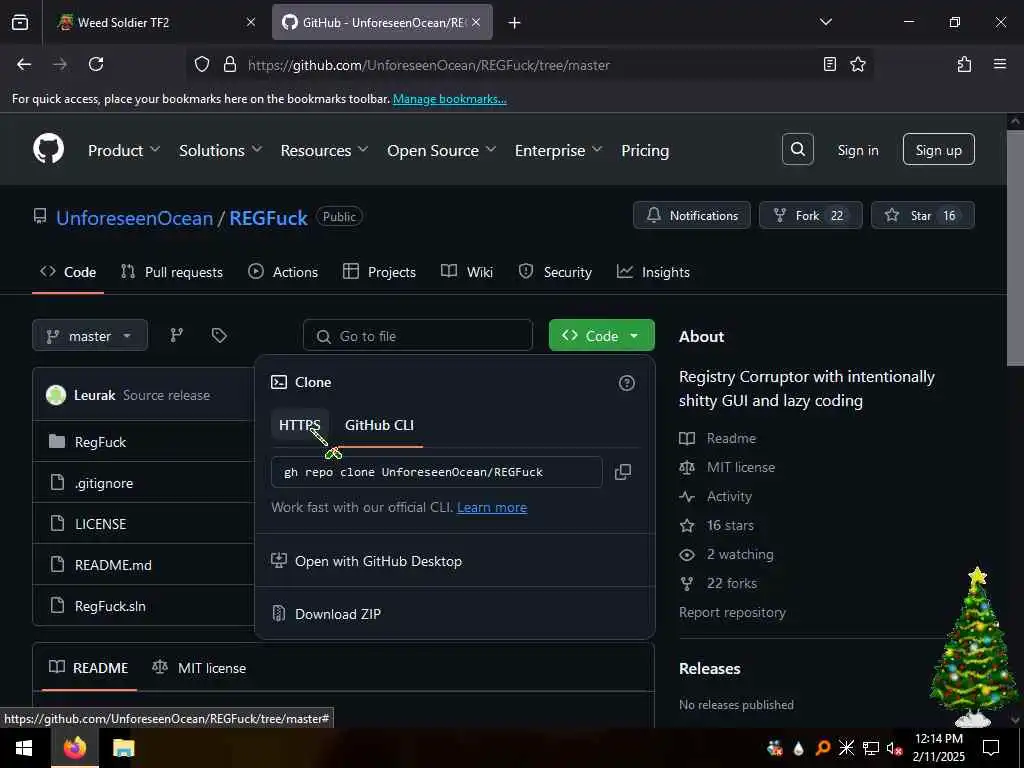Image resolution: width=1024 pixels, height=768 pixels.
Task: Switch to the HTTPS clone tab
Action: [x=300, y=425]
